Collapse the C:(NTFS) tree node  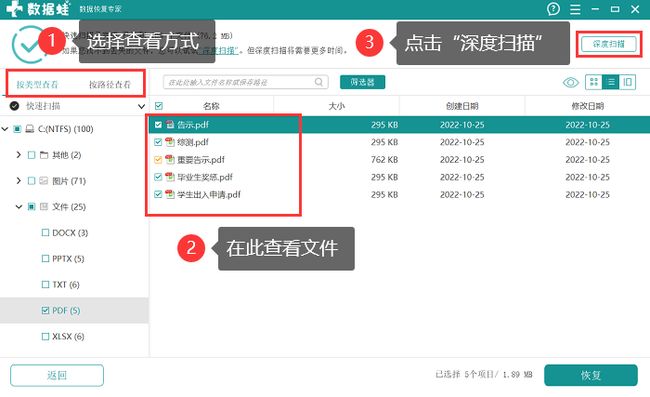point(5,129)
